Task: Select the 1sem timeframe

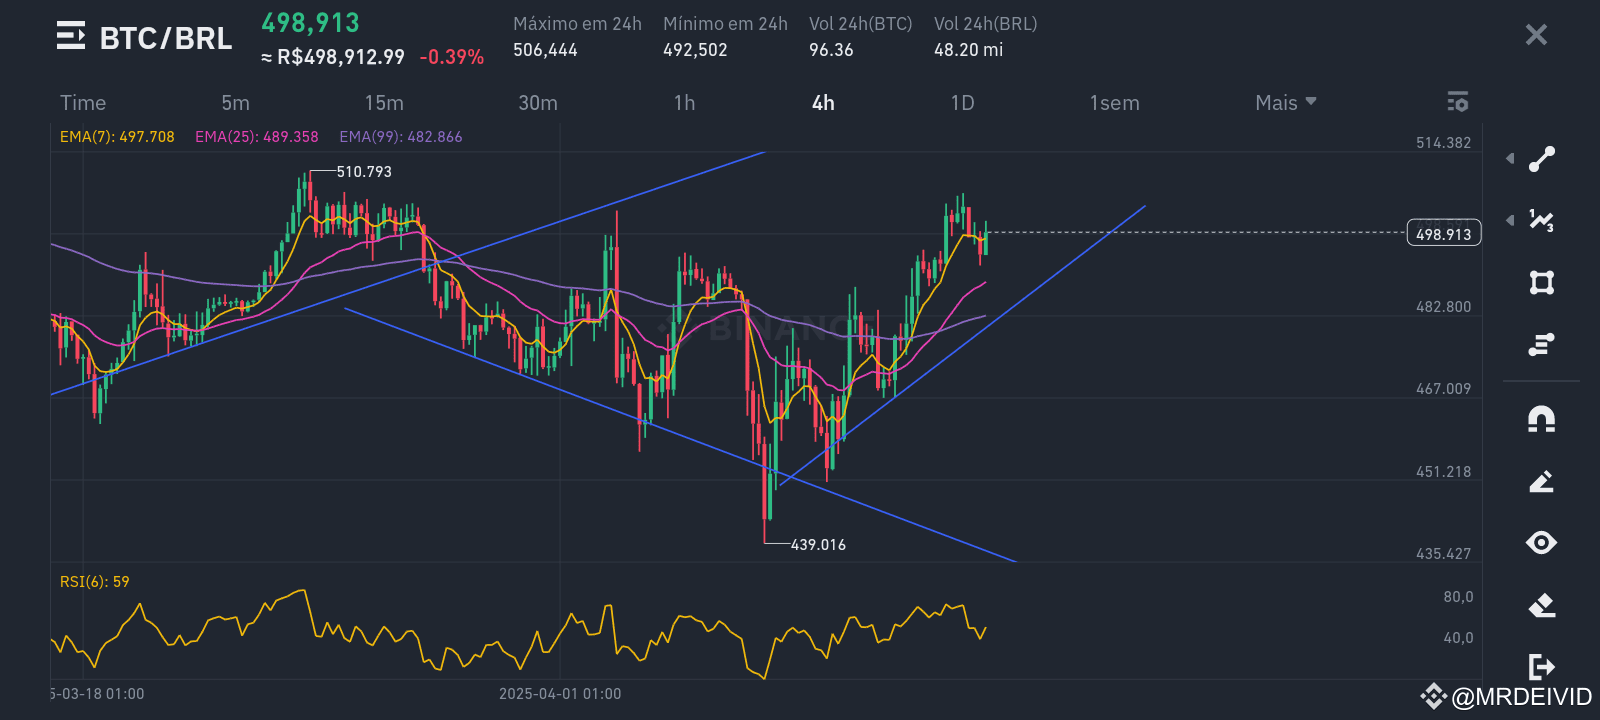Action: tap(1114, 103)
